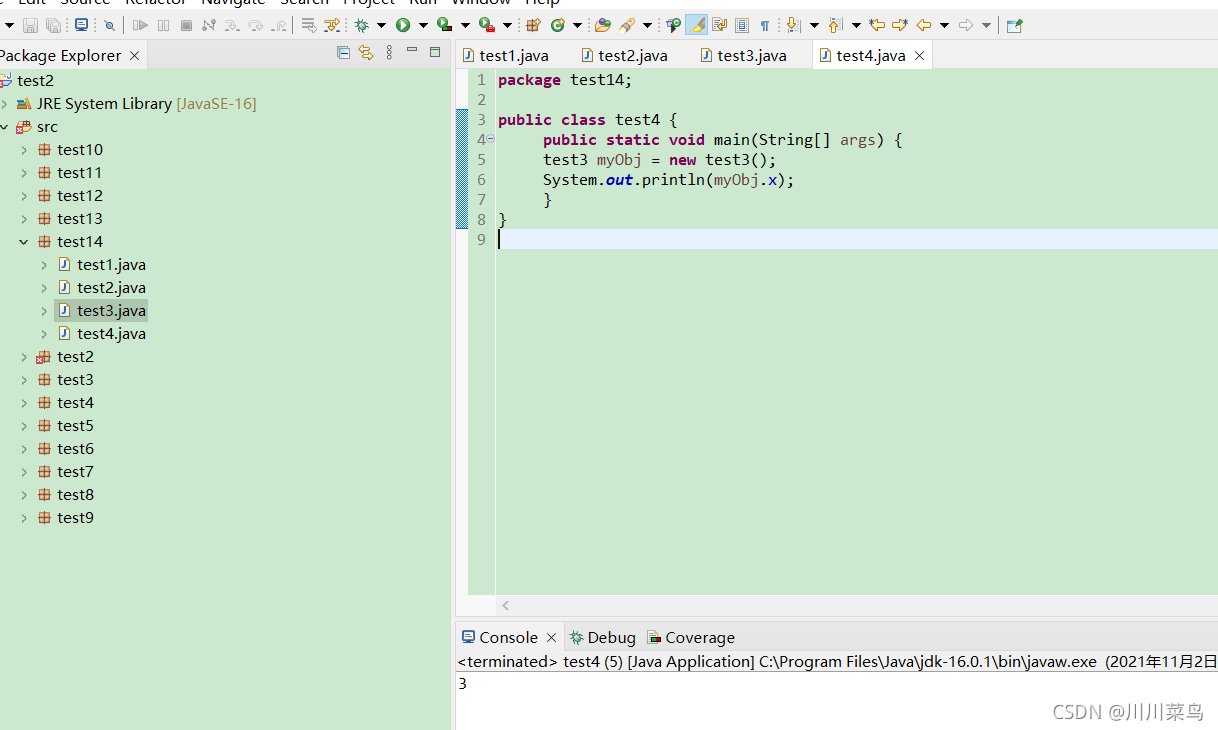Close the Package Explorer tab
The width and height of the screenshot is (1218, 730).
[x=134, y=56]
